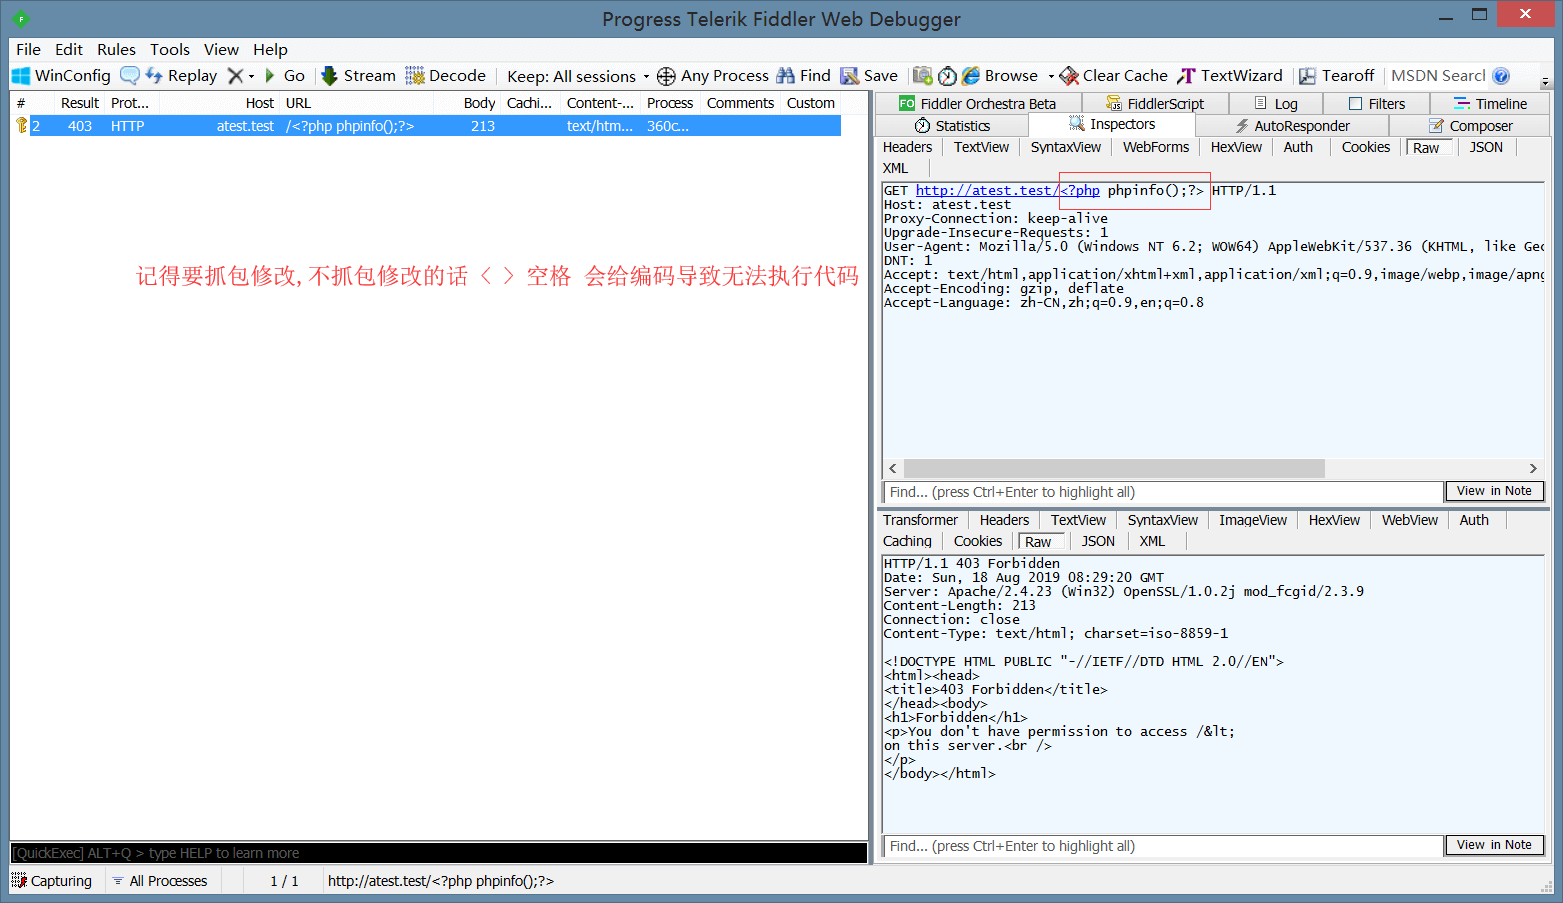This screenshot has height=903, width=1563.
Task: Toggle the Decode option in toolbar
Action: pos(445,76)
